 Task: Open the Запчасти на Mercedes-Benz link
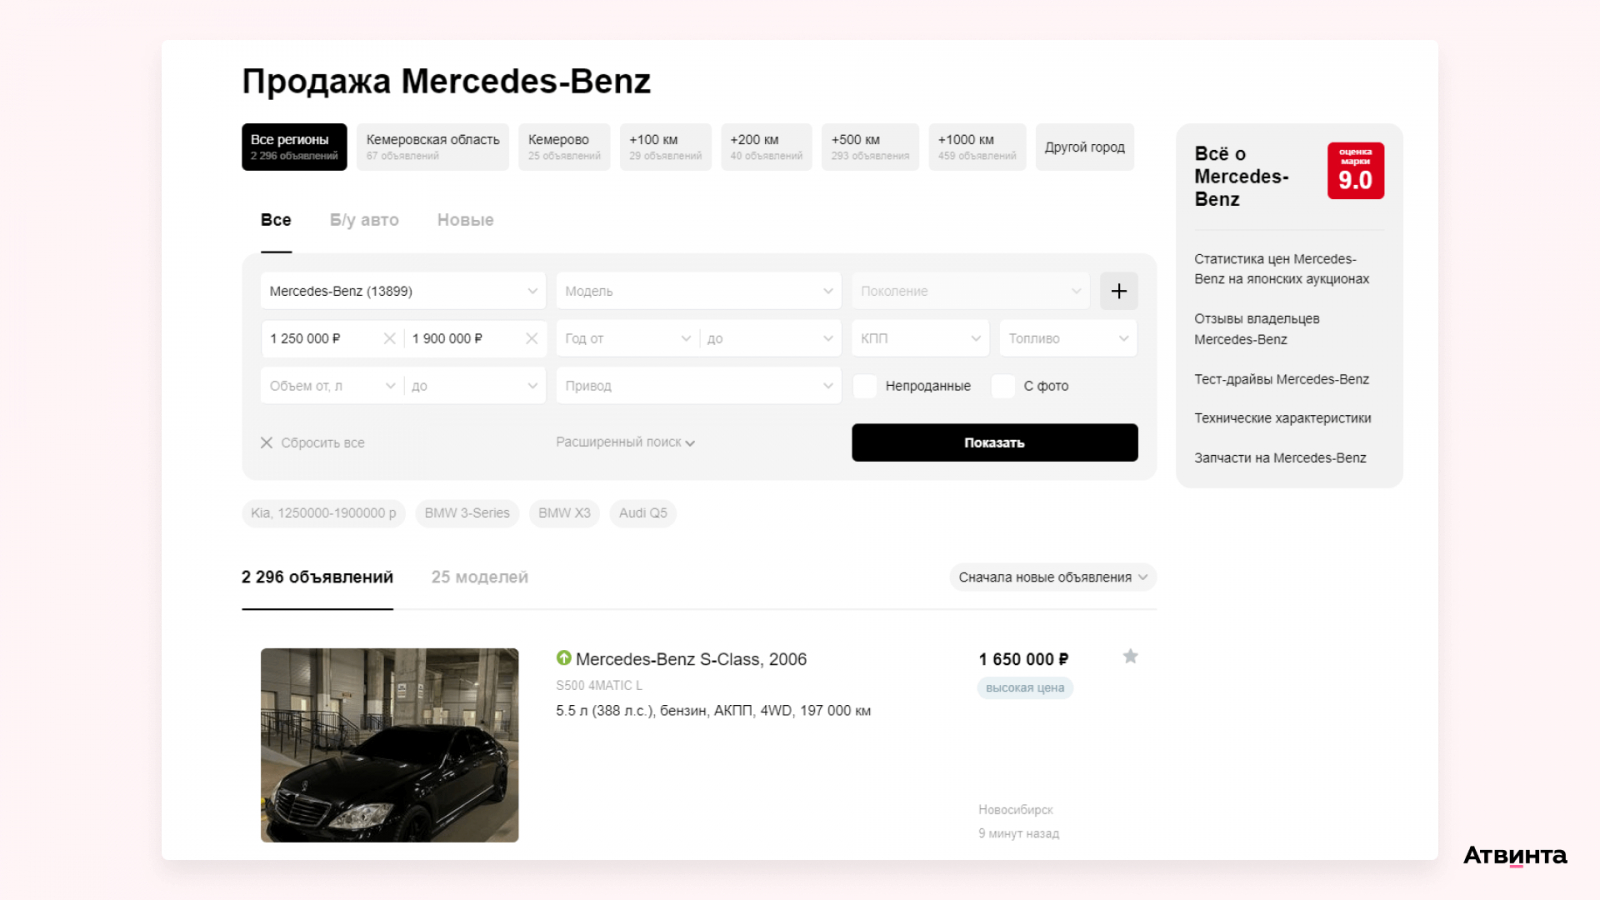(1280, 458)
